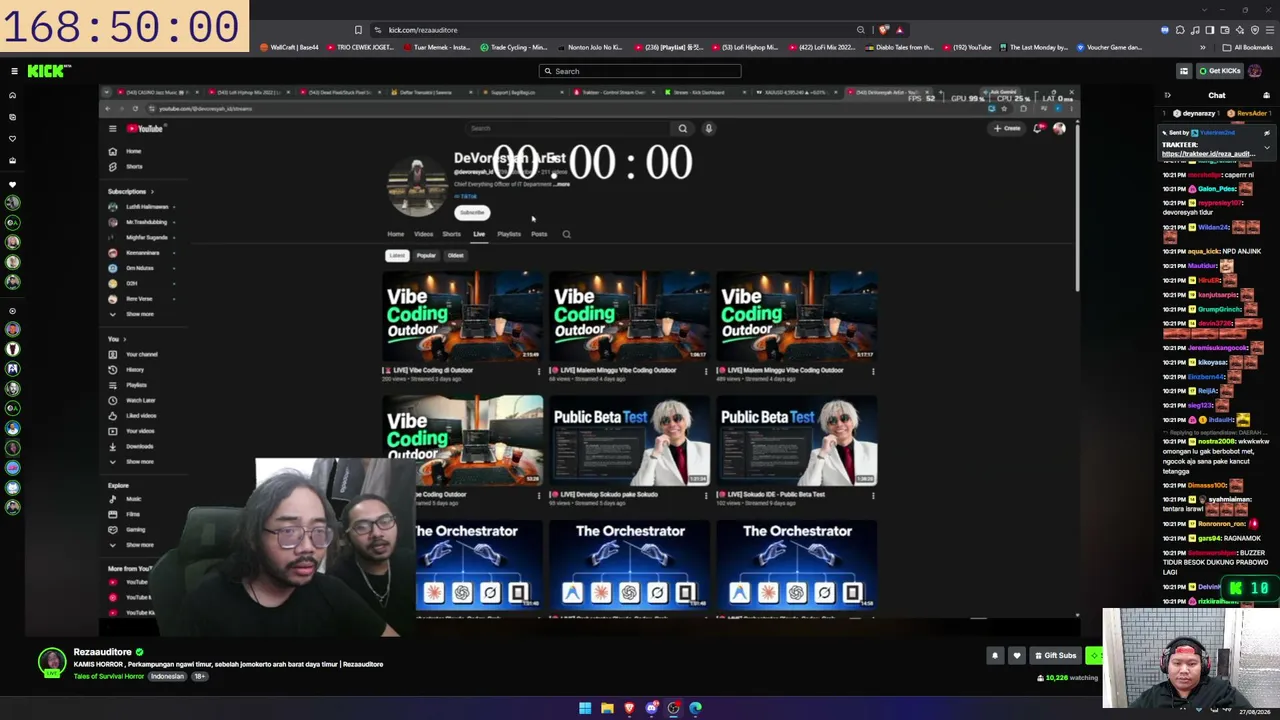Open the Kick user profile avatar

[x=1255, y=71]
